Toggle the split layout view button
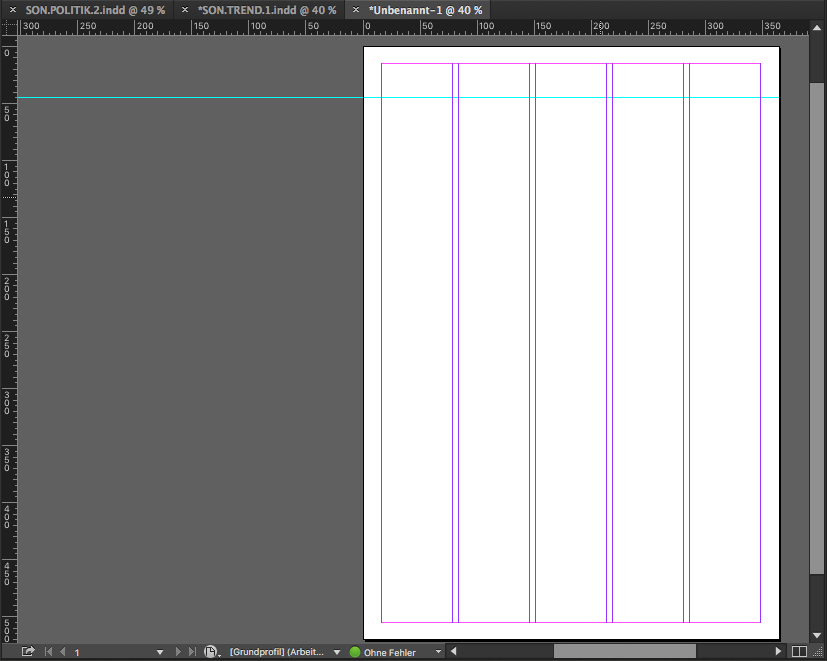This screenshot has width=827, height=661. point(799,652)
